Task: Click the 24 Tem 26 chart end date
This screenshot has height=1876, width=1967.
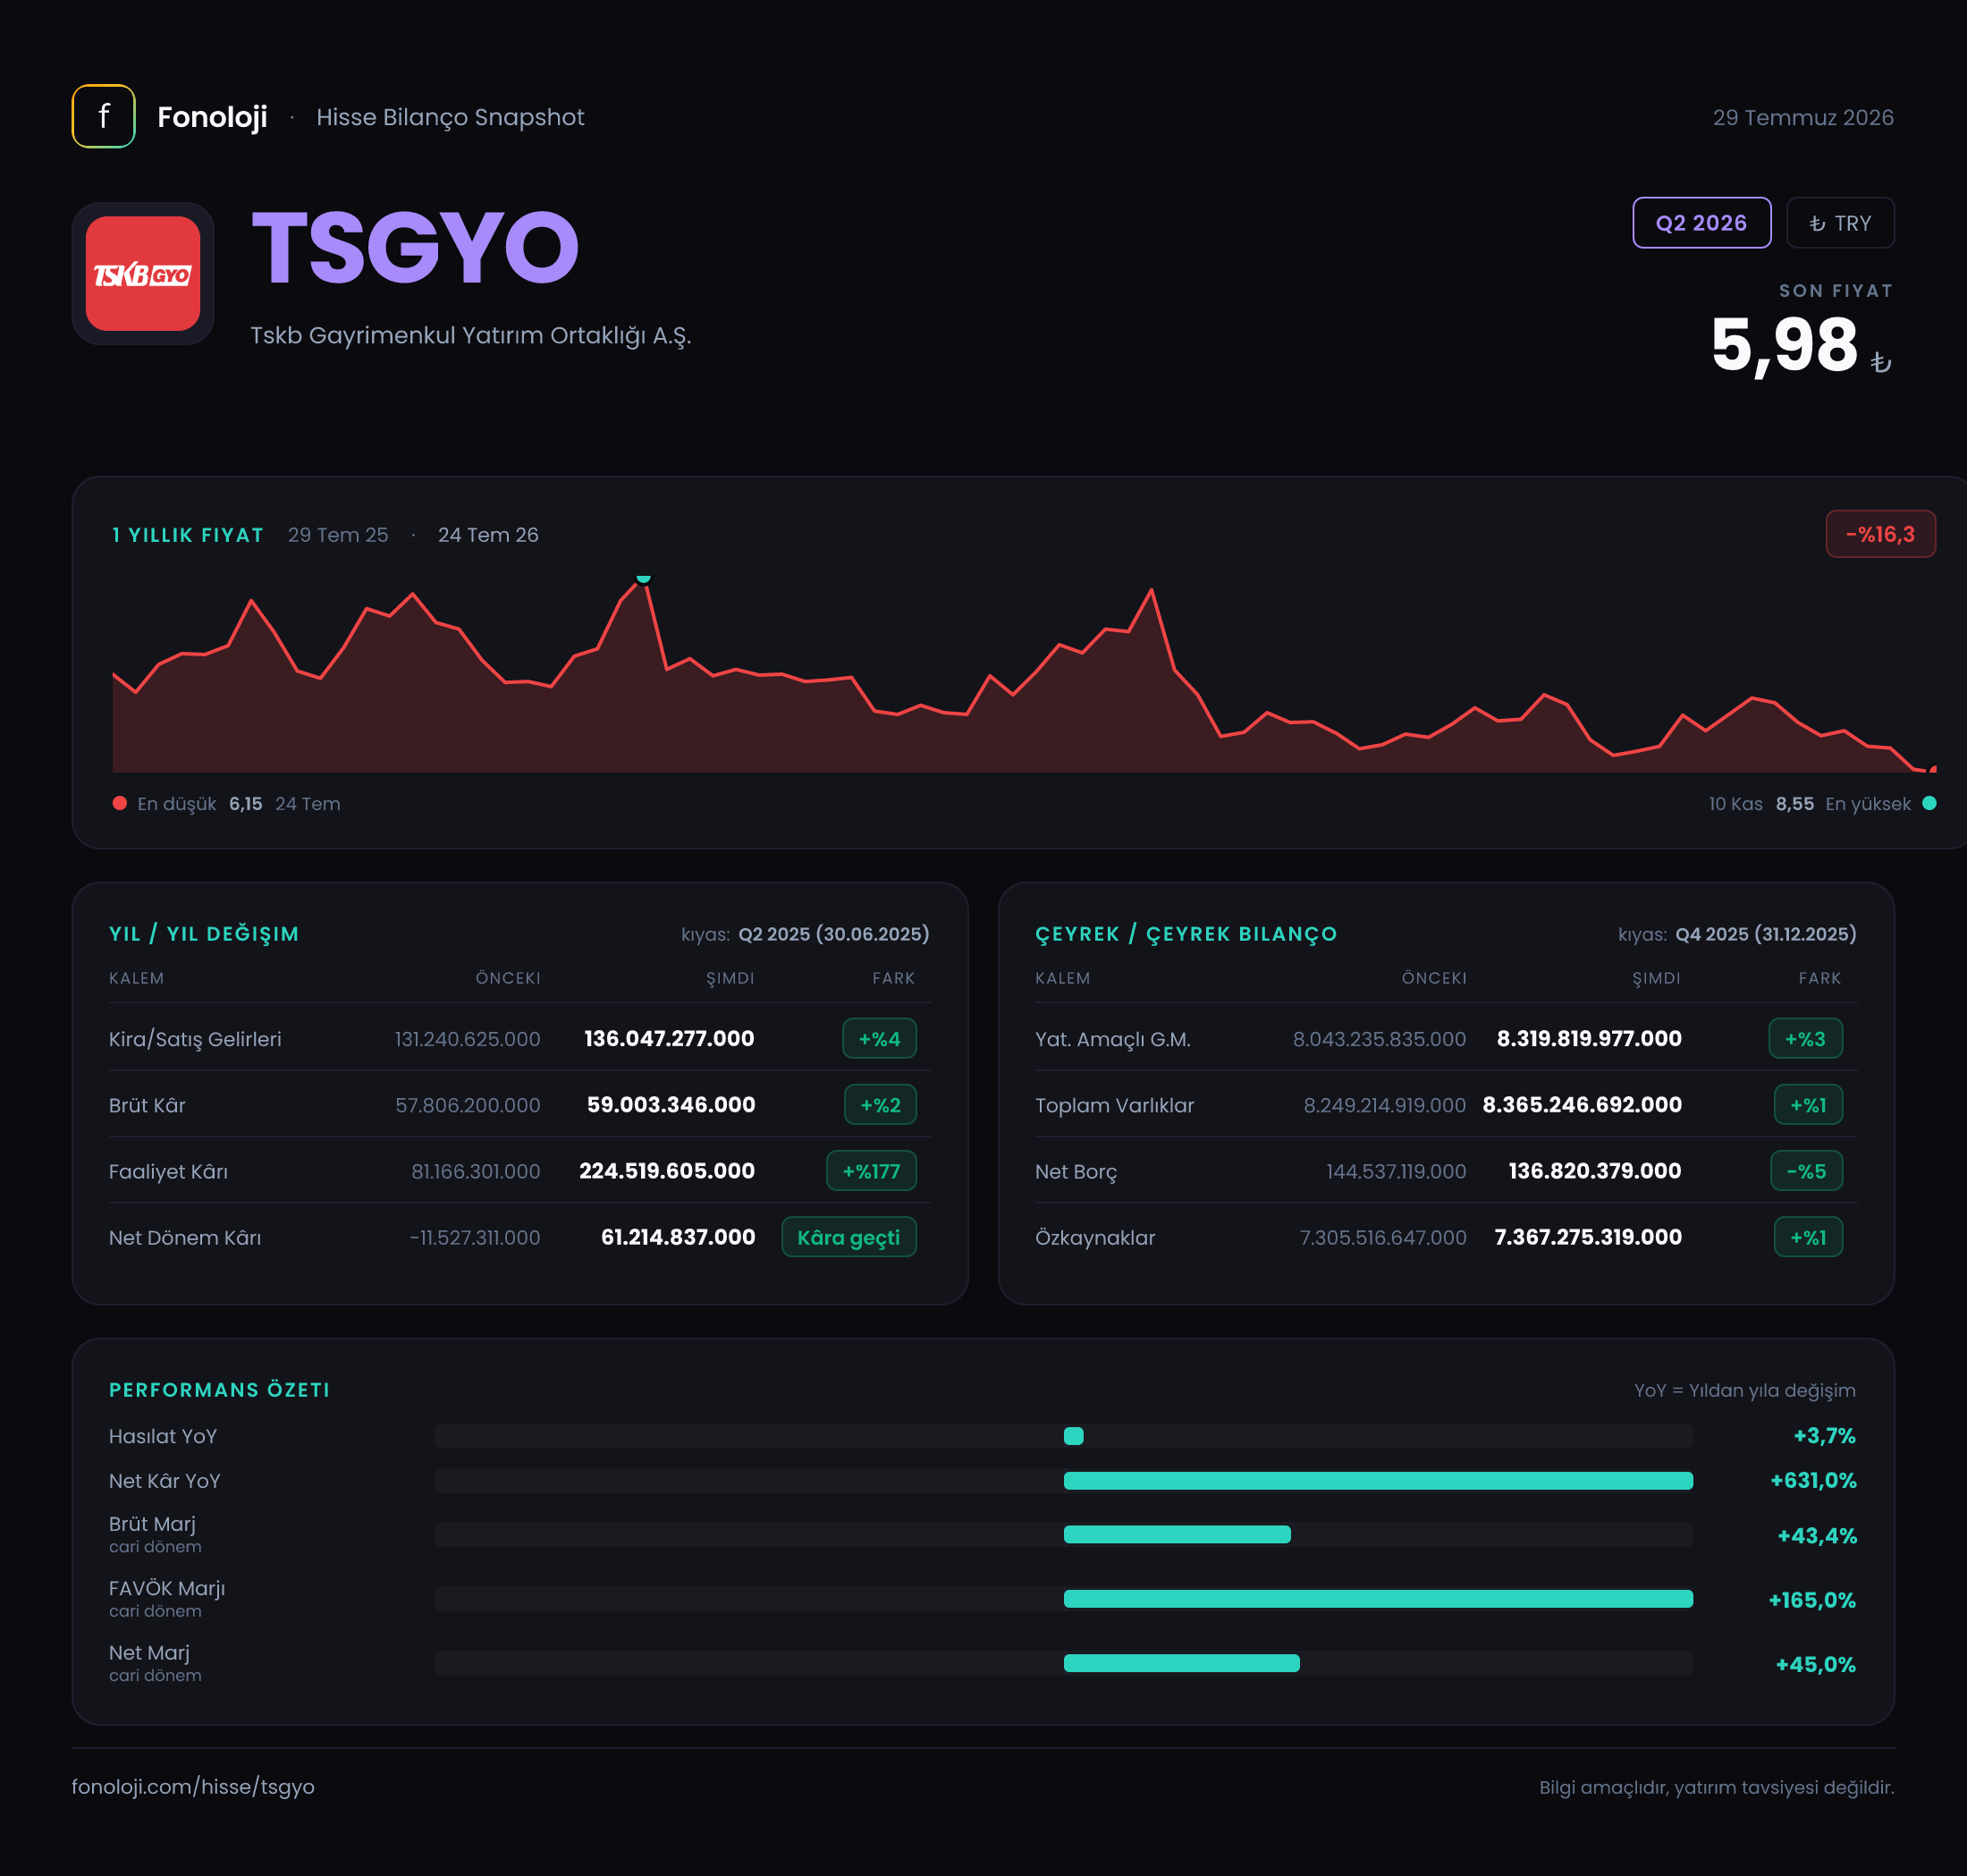Action: tap(488, 535)
